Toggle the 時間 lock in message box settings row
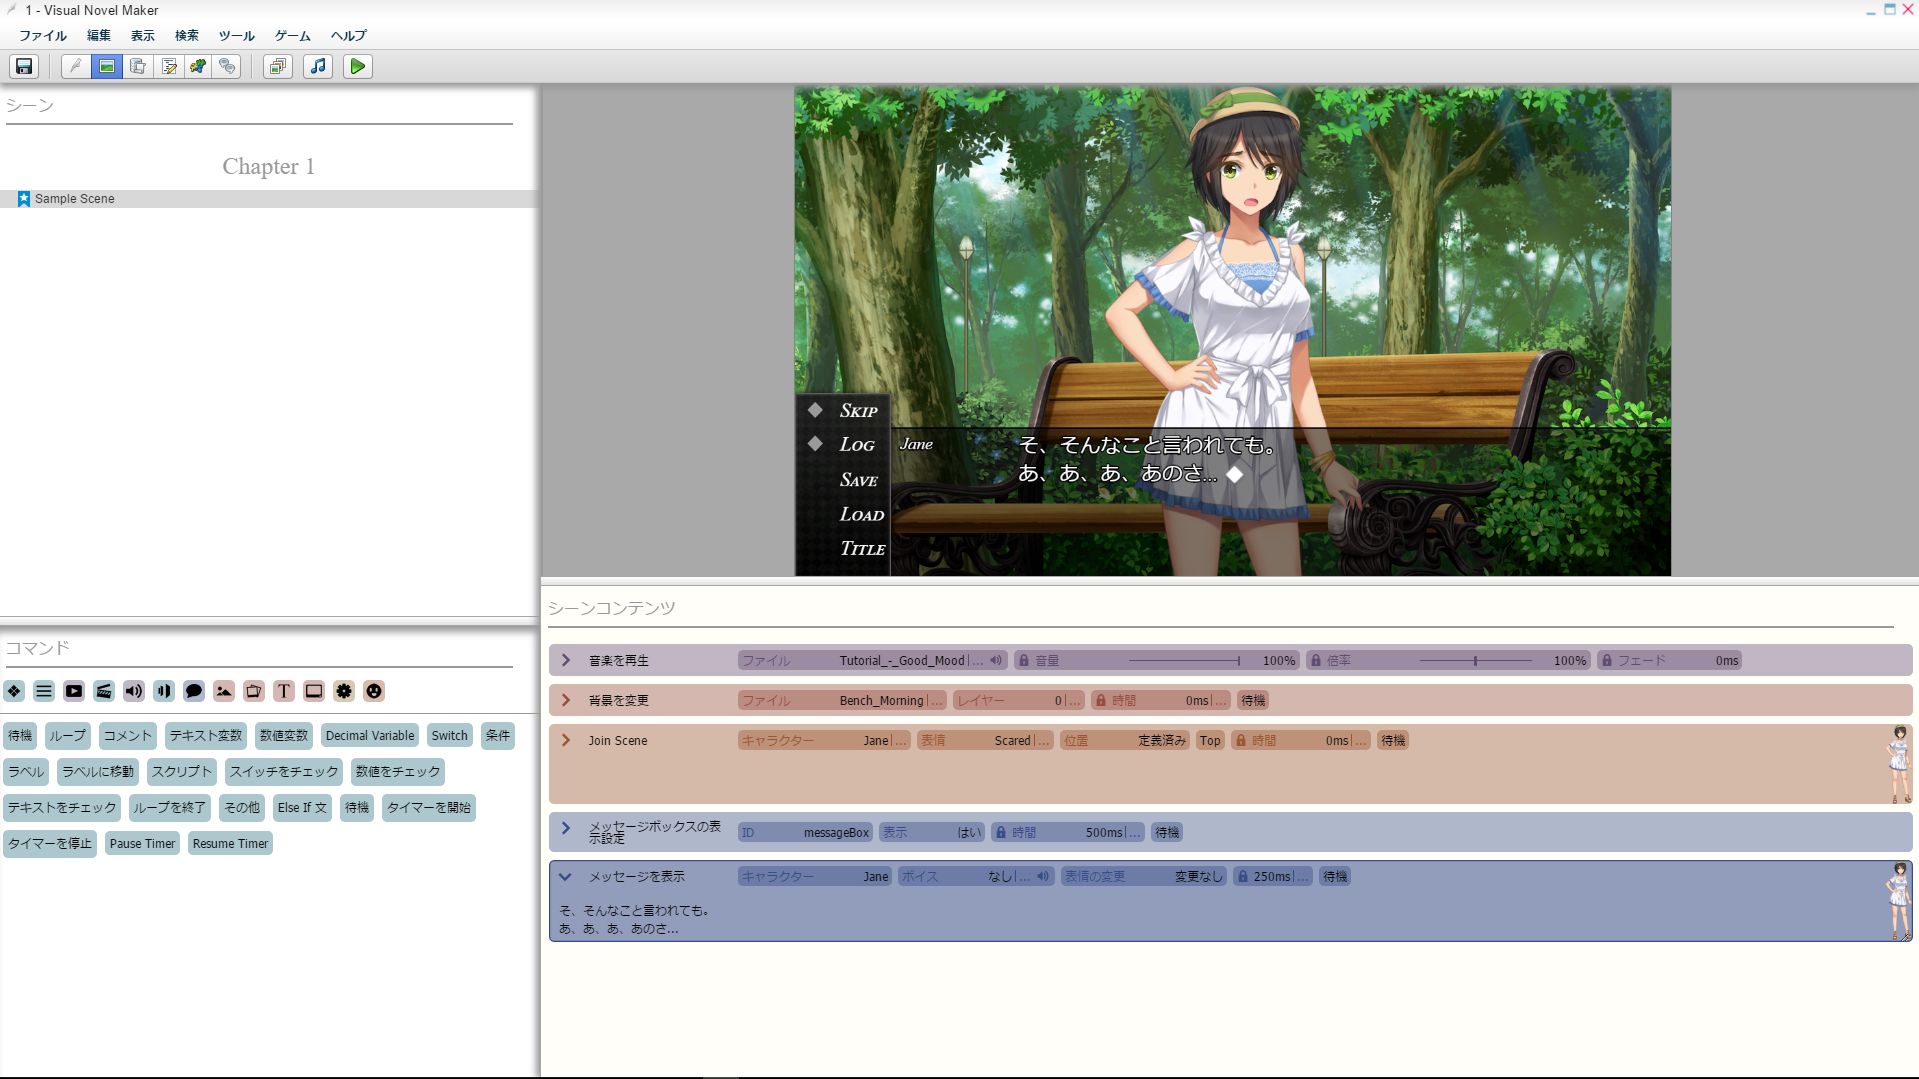1919x1079 pixels. point(1000,833)
